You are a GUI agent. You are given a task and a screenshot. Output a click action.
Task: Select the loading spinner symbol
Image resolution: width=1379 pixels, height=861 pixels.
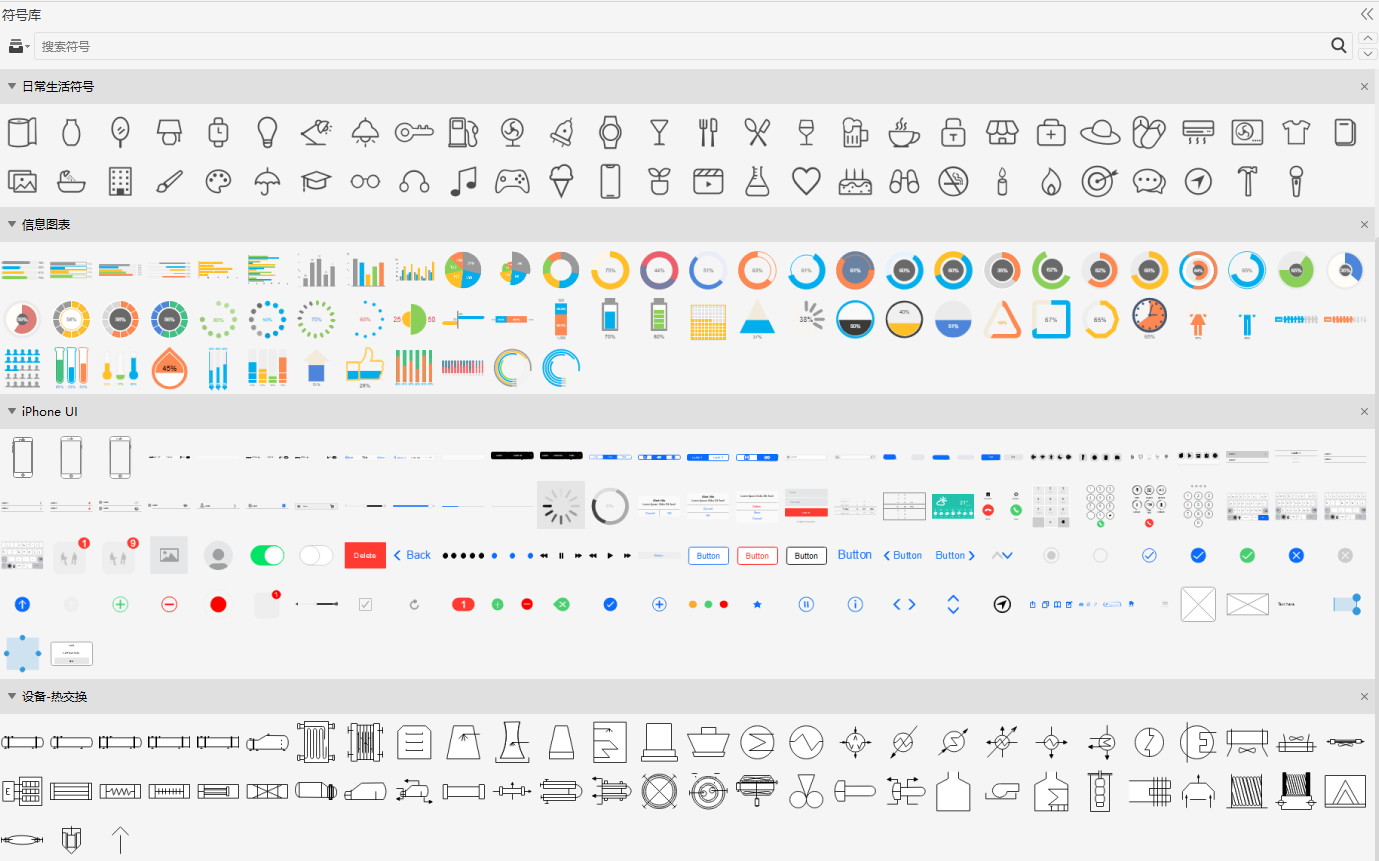pos(561,505)
